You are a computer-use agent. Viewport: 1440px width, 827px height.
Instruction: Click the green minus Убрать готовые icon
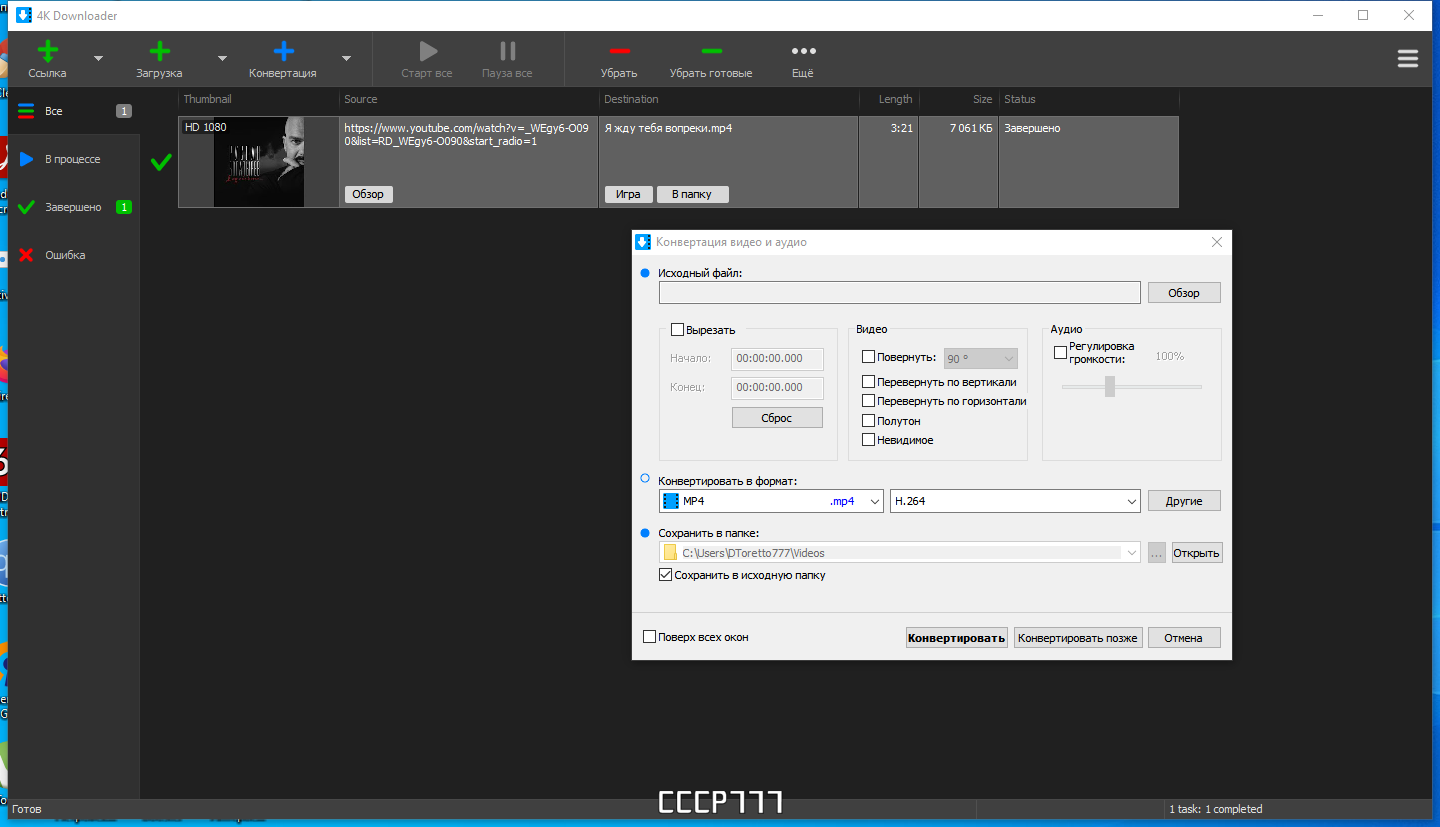pyautogui.click(x=711, y=51)
